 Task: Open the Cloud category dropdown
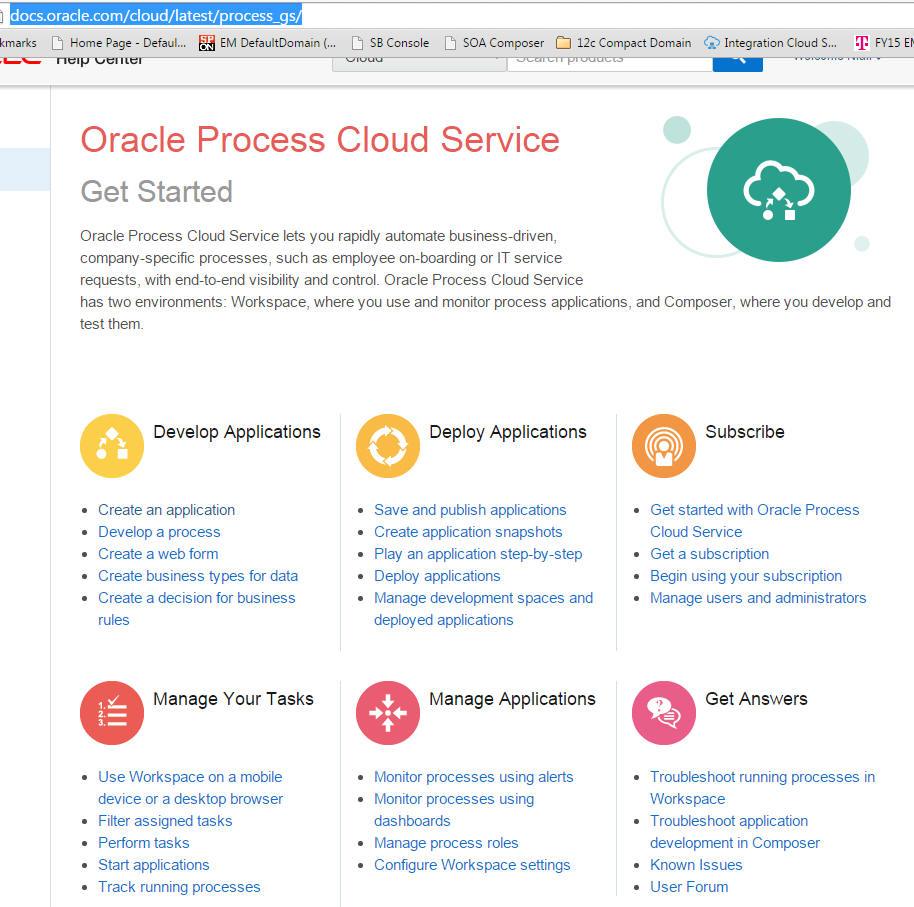[x=419, y=64]
